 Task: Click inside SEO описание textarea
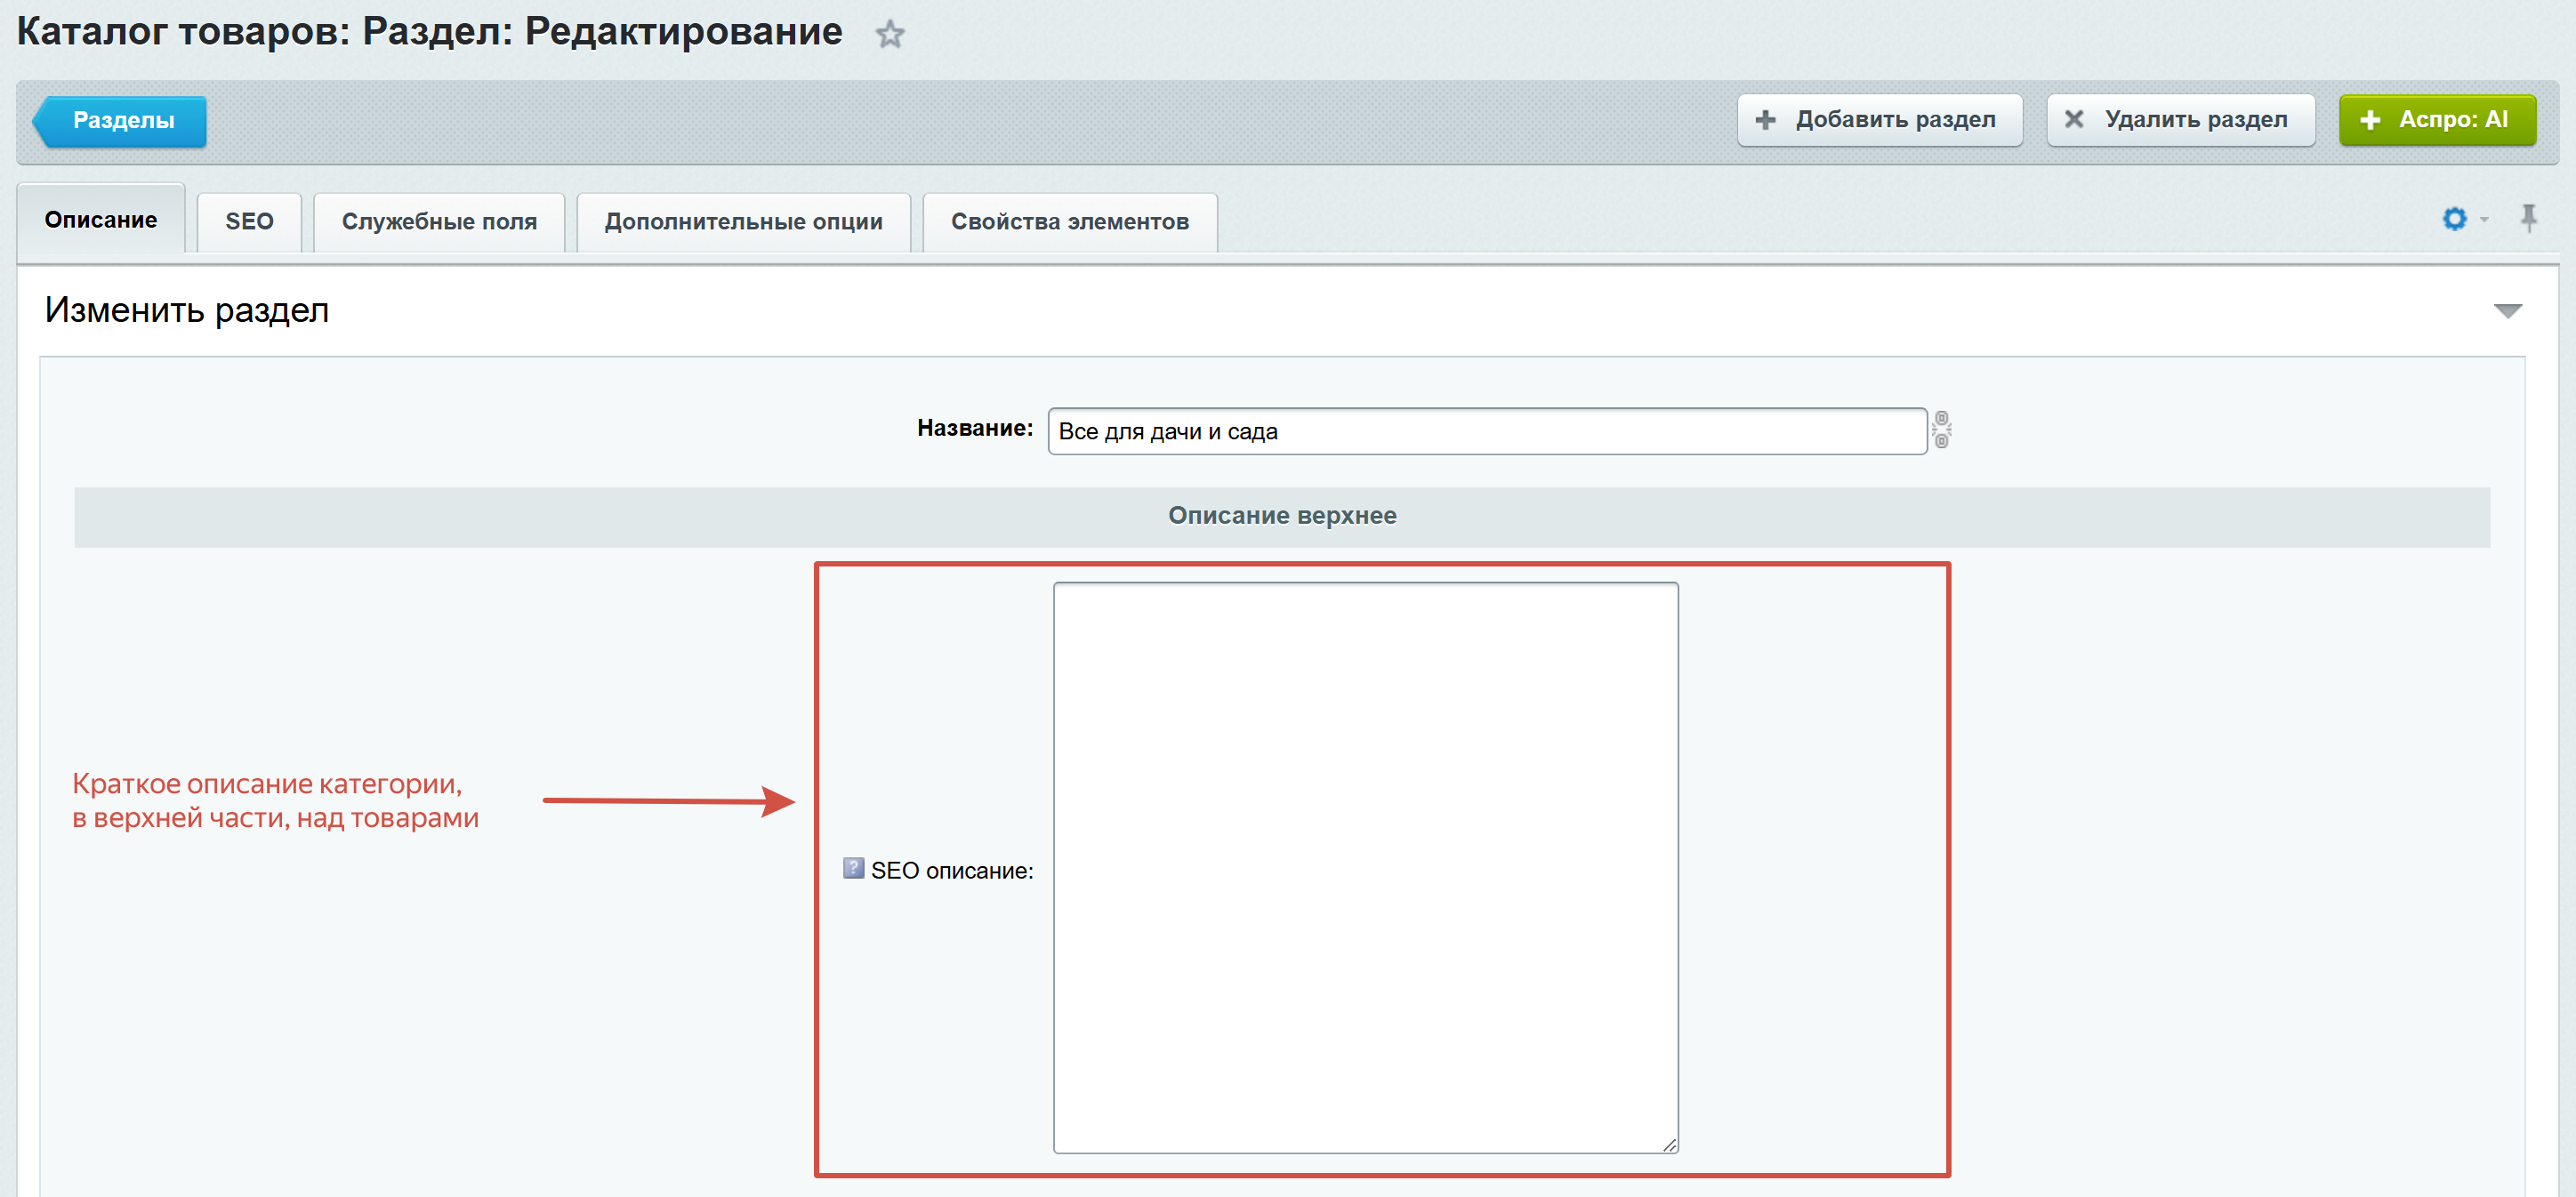coord(1365,867)
